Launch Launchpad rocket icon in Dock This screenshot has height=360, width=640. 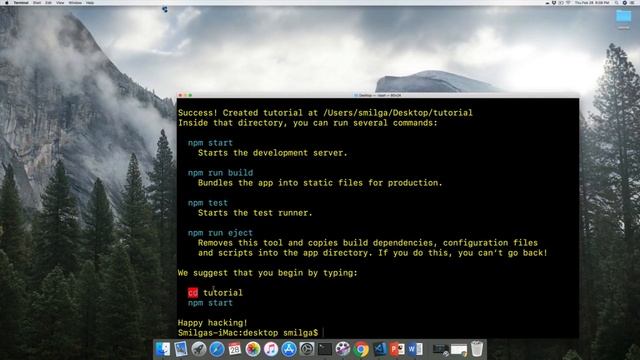tap(199, 349)
